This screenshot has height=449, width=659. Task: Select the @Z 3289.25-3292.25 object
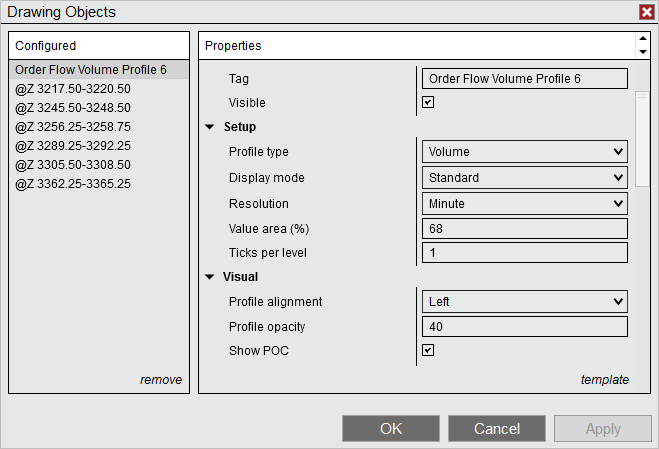coord(73,146)
